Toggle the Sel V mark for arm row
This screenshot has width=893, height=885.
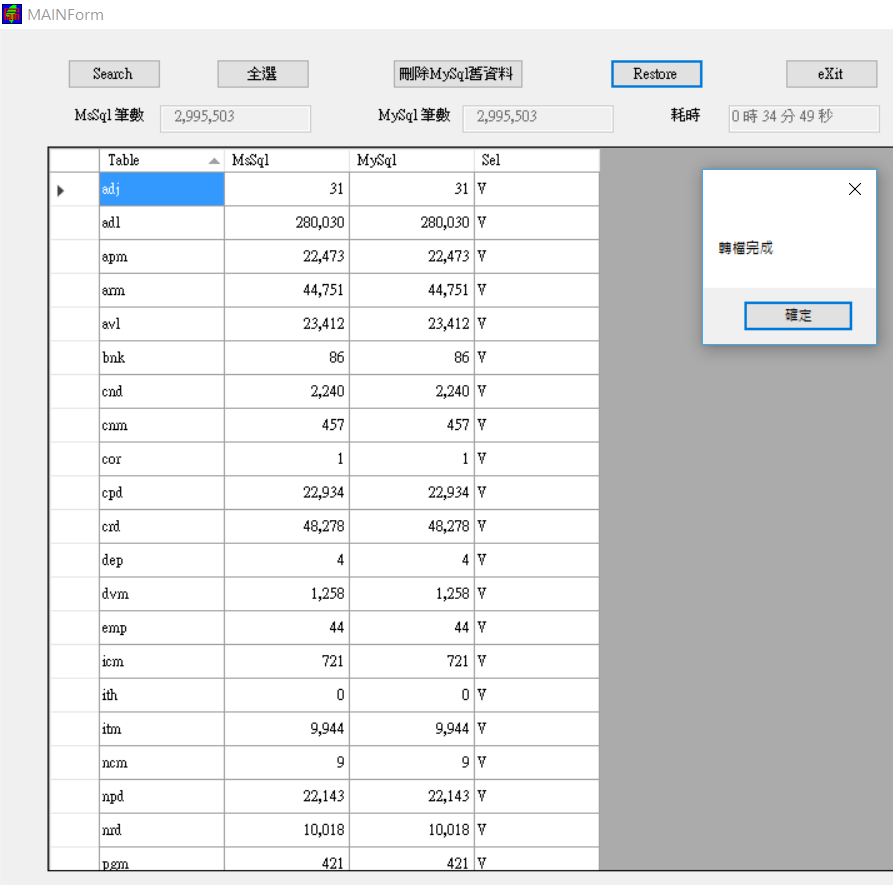pyautogui.click(x=482, y=290)
